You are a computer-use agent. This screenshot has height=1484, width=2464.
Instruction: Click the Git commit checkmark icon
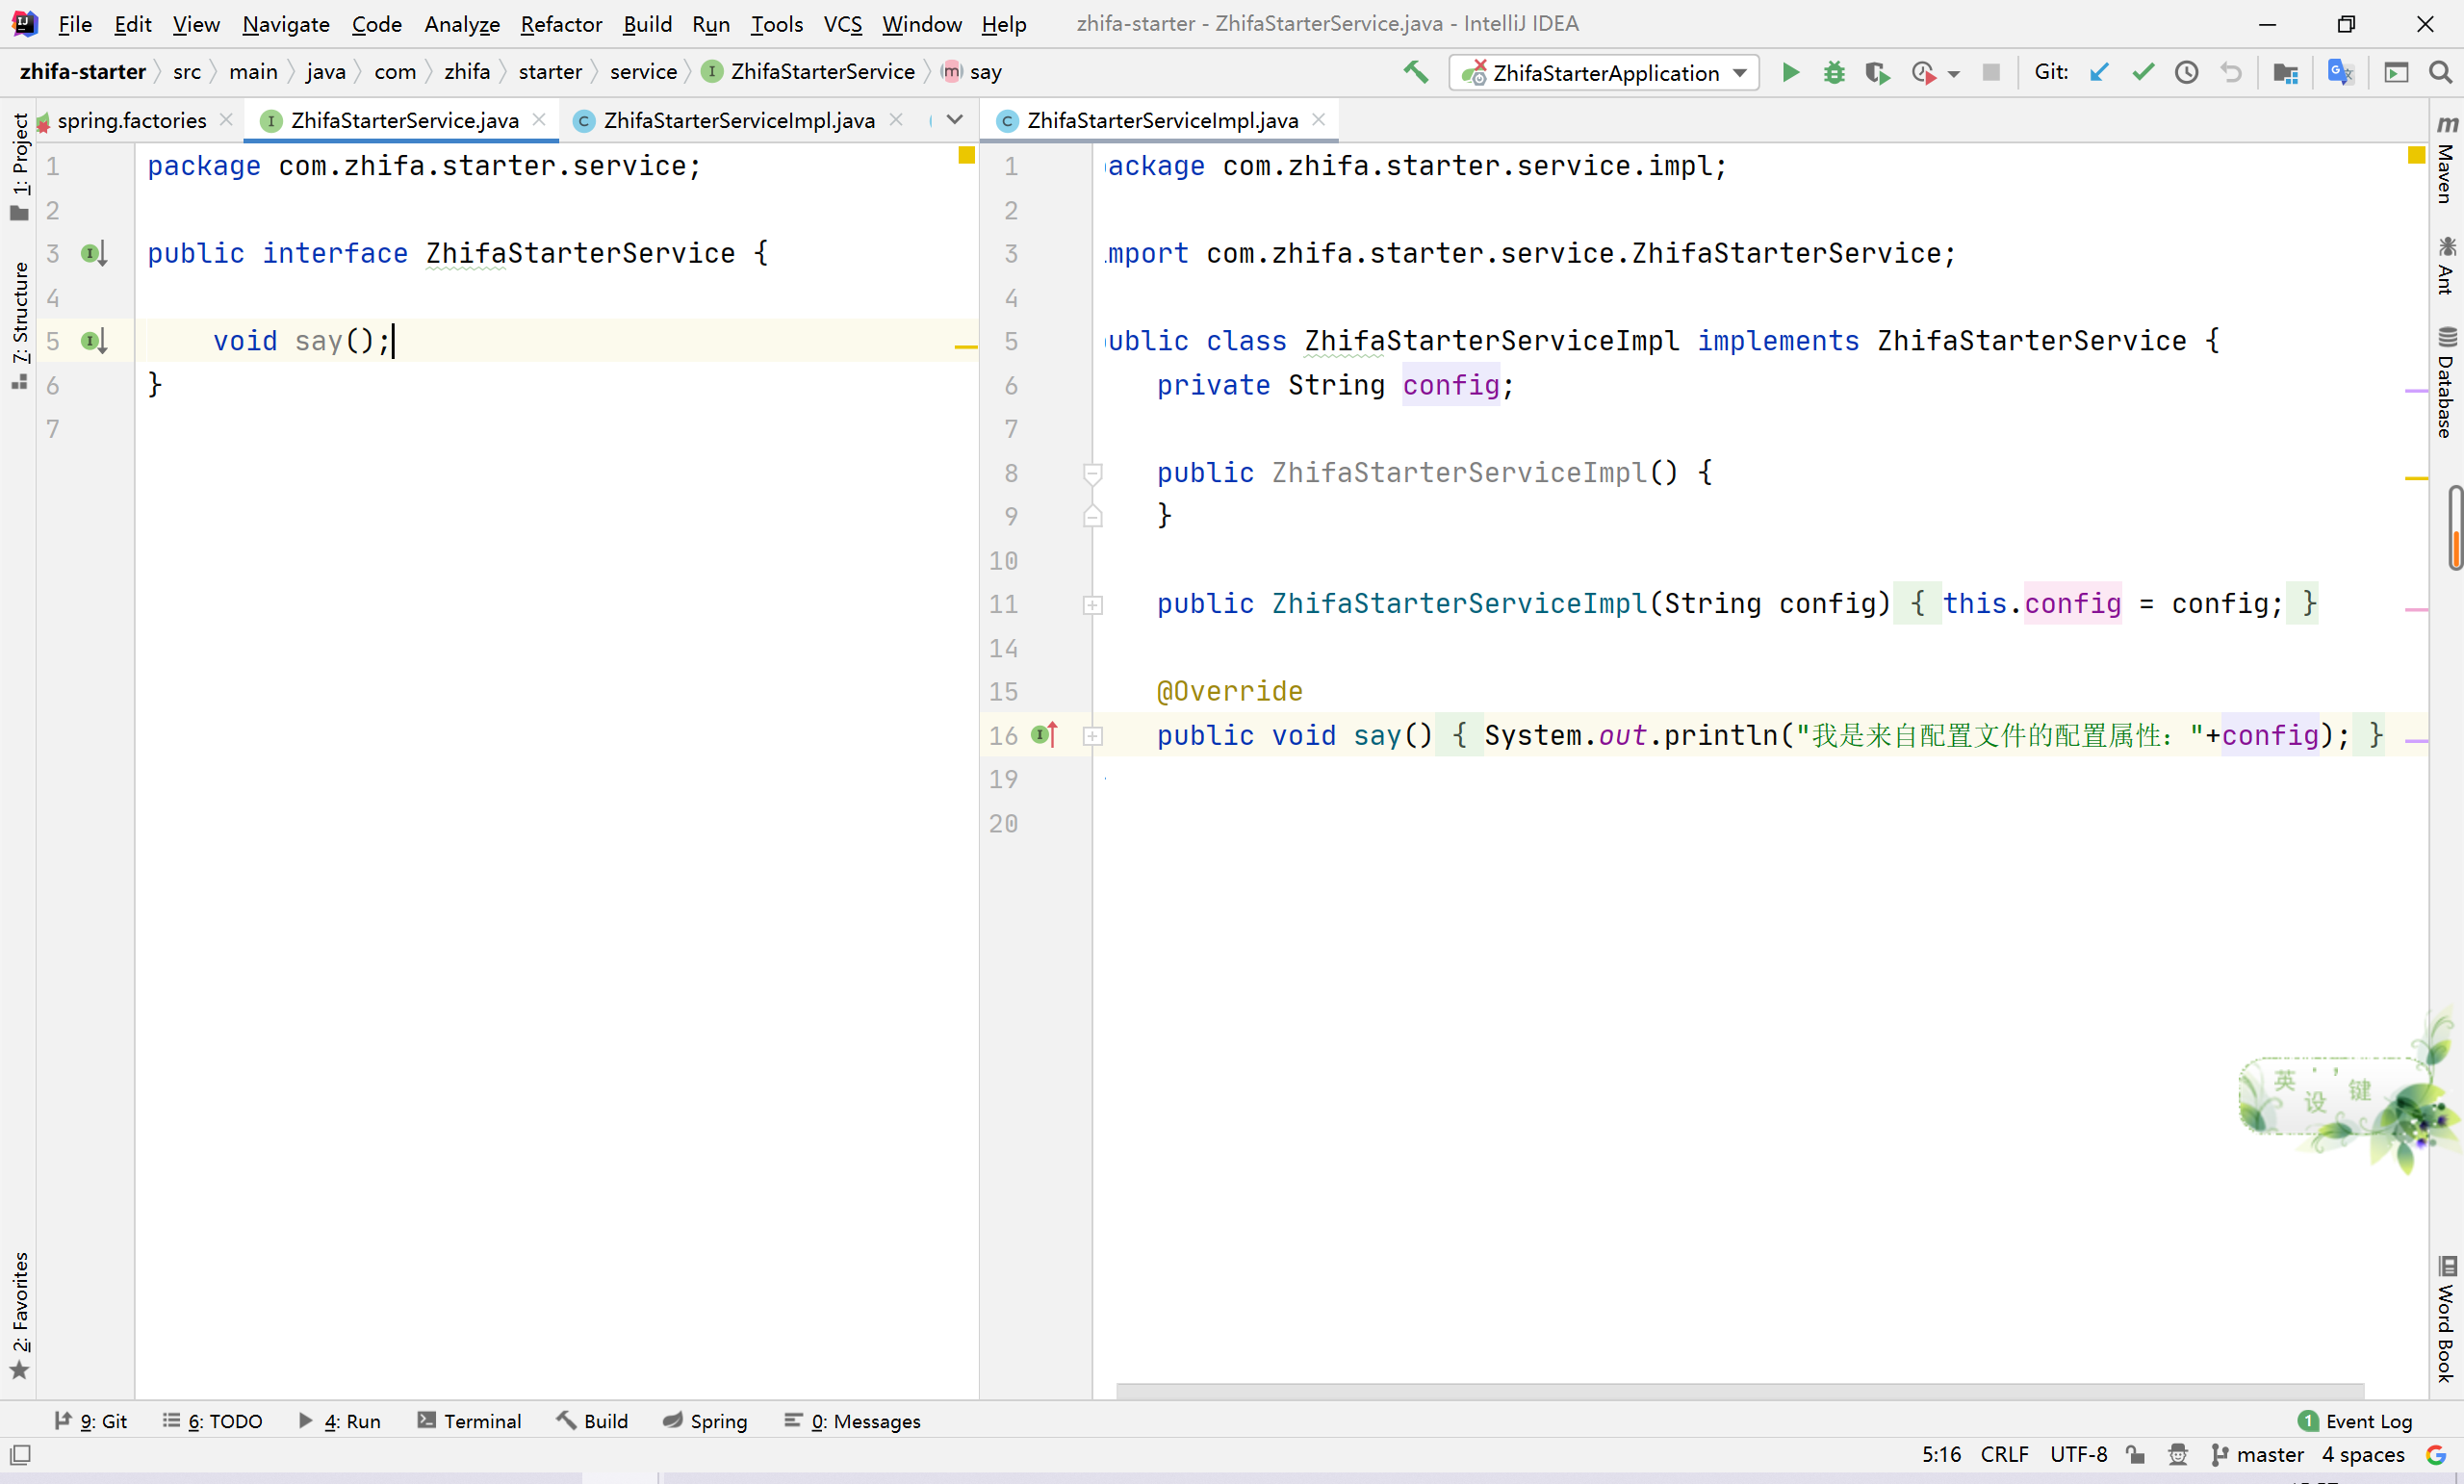pyautogui.click(x=2143, y=72)
